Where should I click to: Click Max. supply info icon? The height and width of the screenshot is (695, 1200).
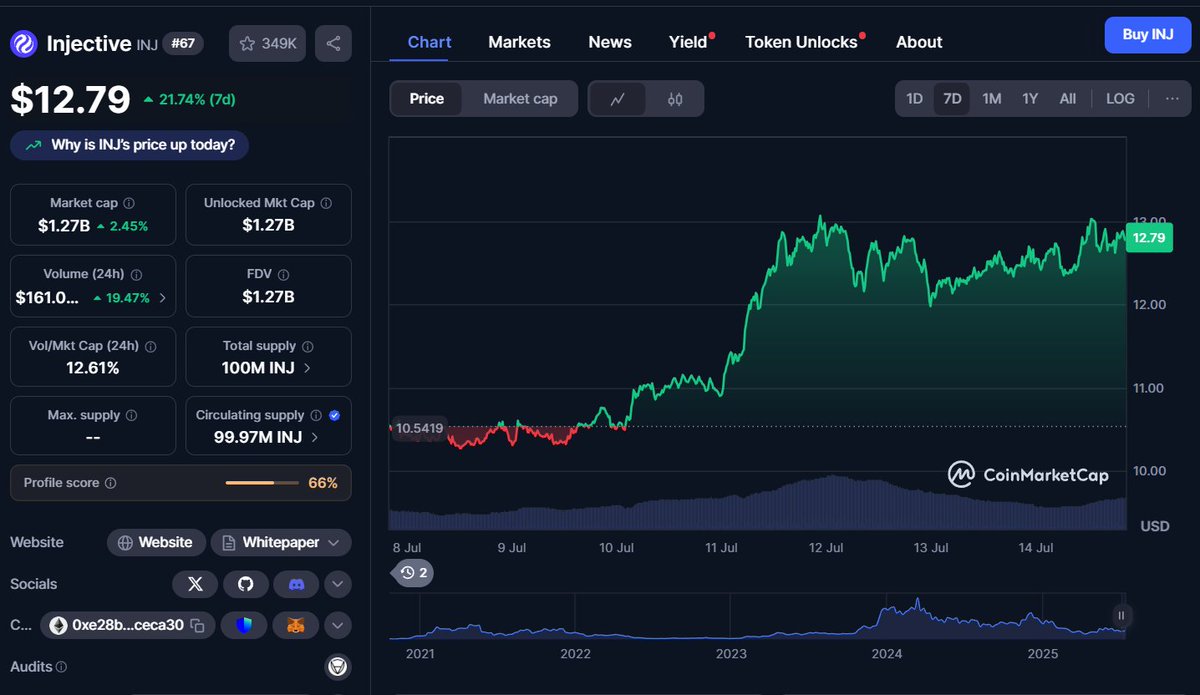[131, 415]
